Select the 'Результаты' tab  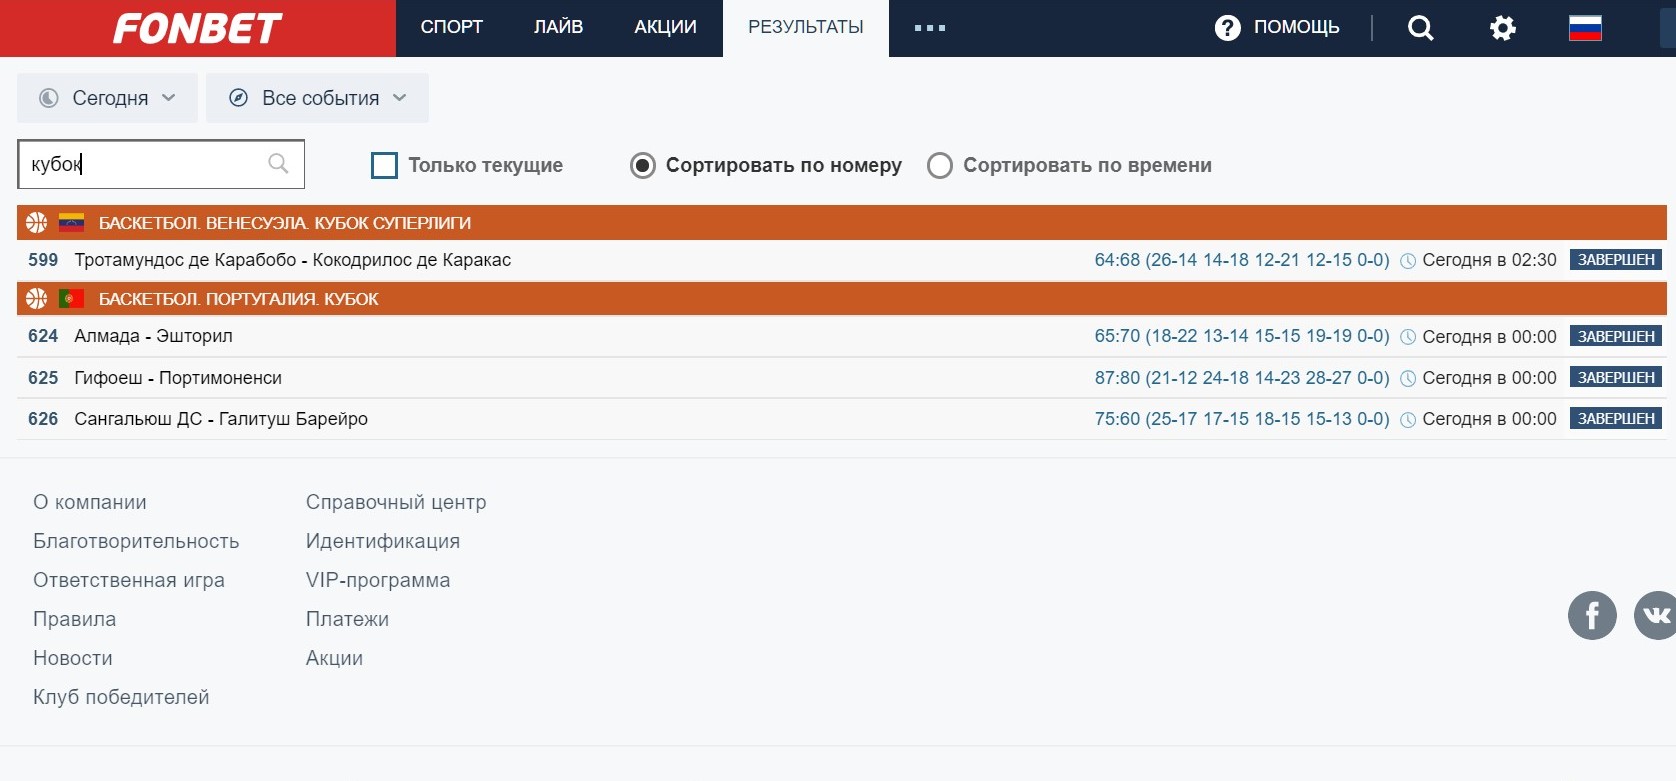[x=806, y=27]
